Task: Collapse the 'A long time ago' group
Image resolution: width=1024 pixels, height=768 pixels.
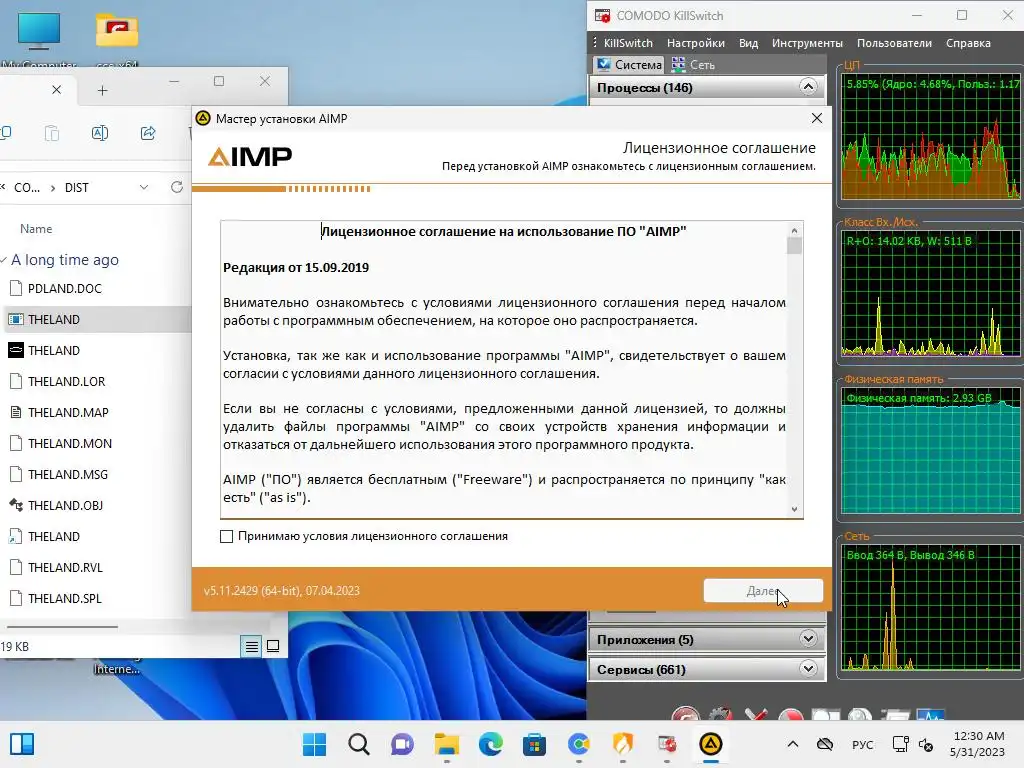Action: (4, 260)
